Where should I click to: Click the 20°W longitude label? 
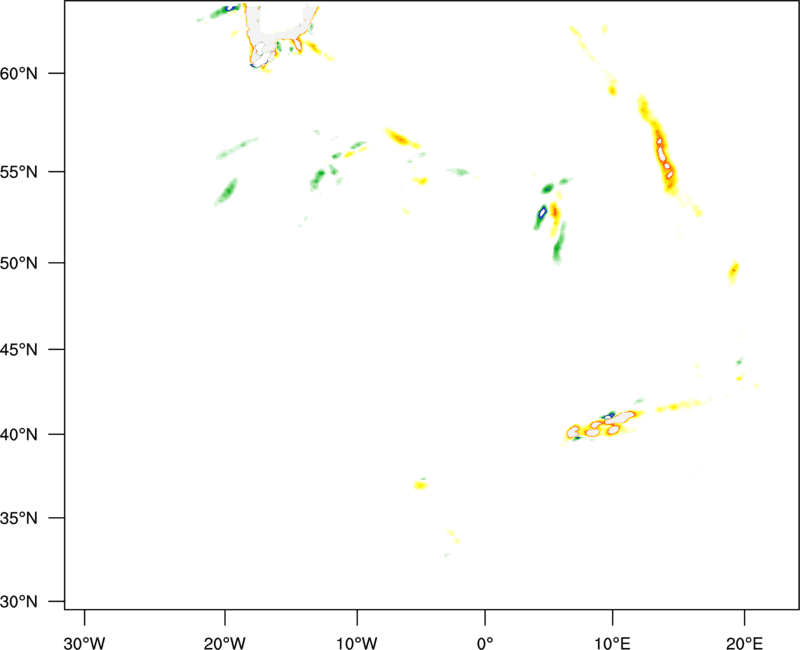224,643
